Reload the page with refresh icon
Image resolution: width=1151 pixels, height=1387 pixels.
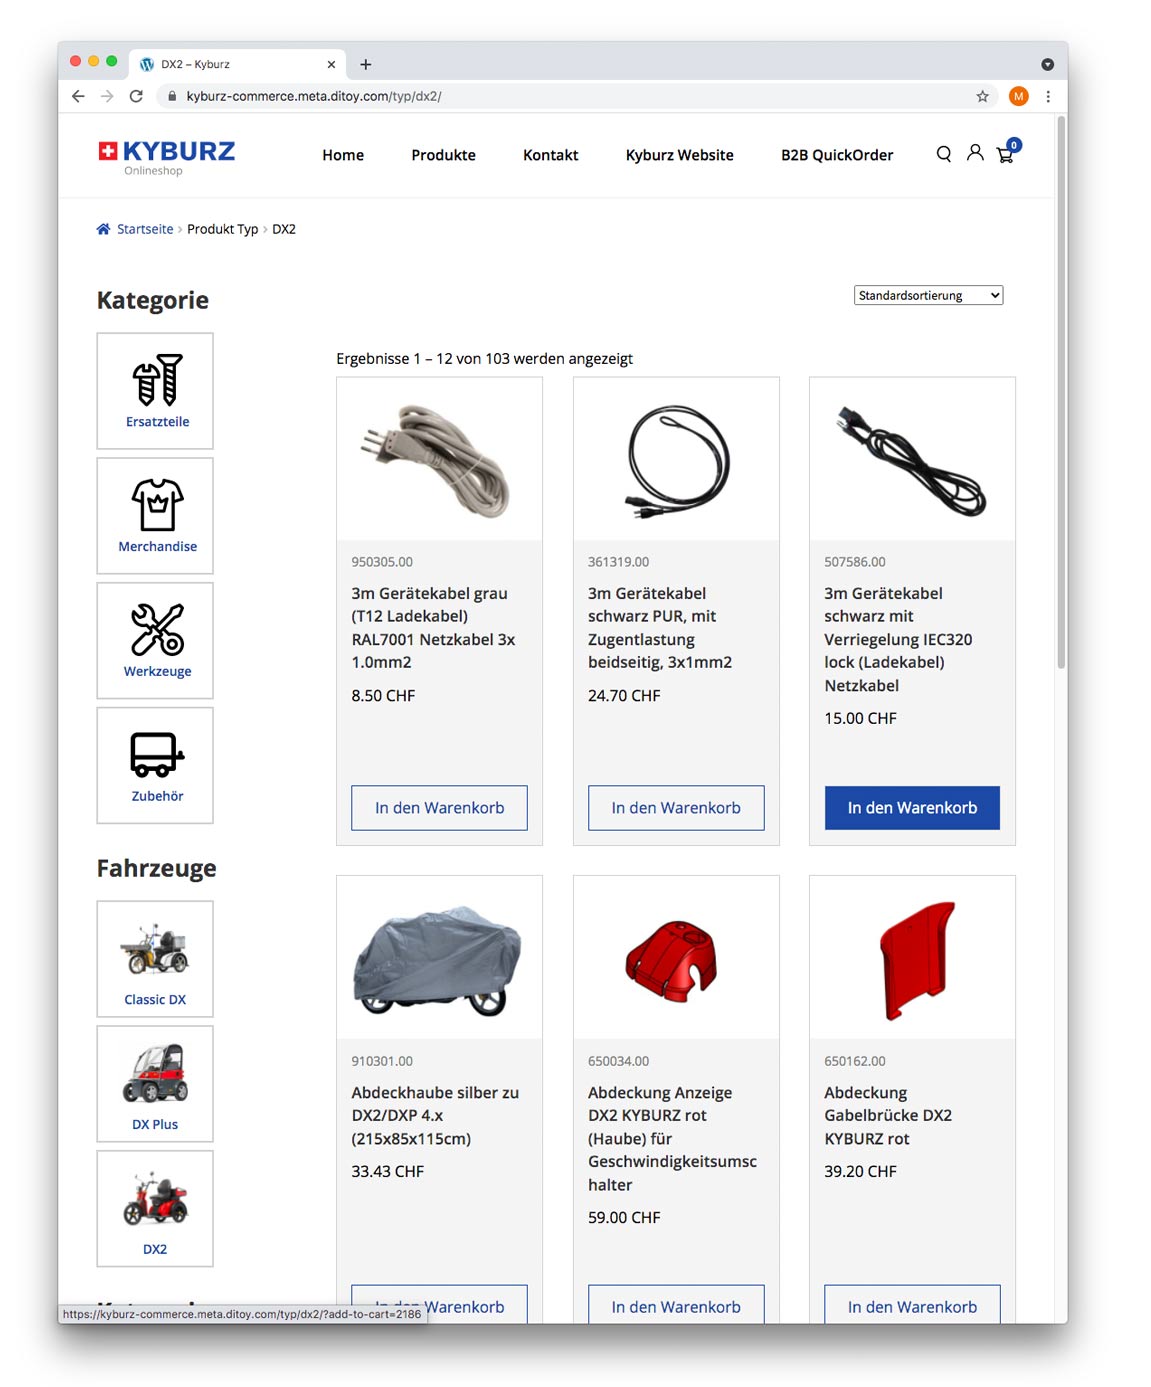(136, 96)
